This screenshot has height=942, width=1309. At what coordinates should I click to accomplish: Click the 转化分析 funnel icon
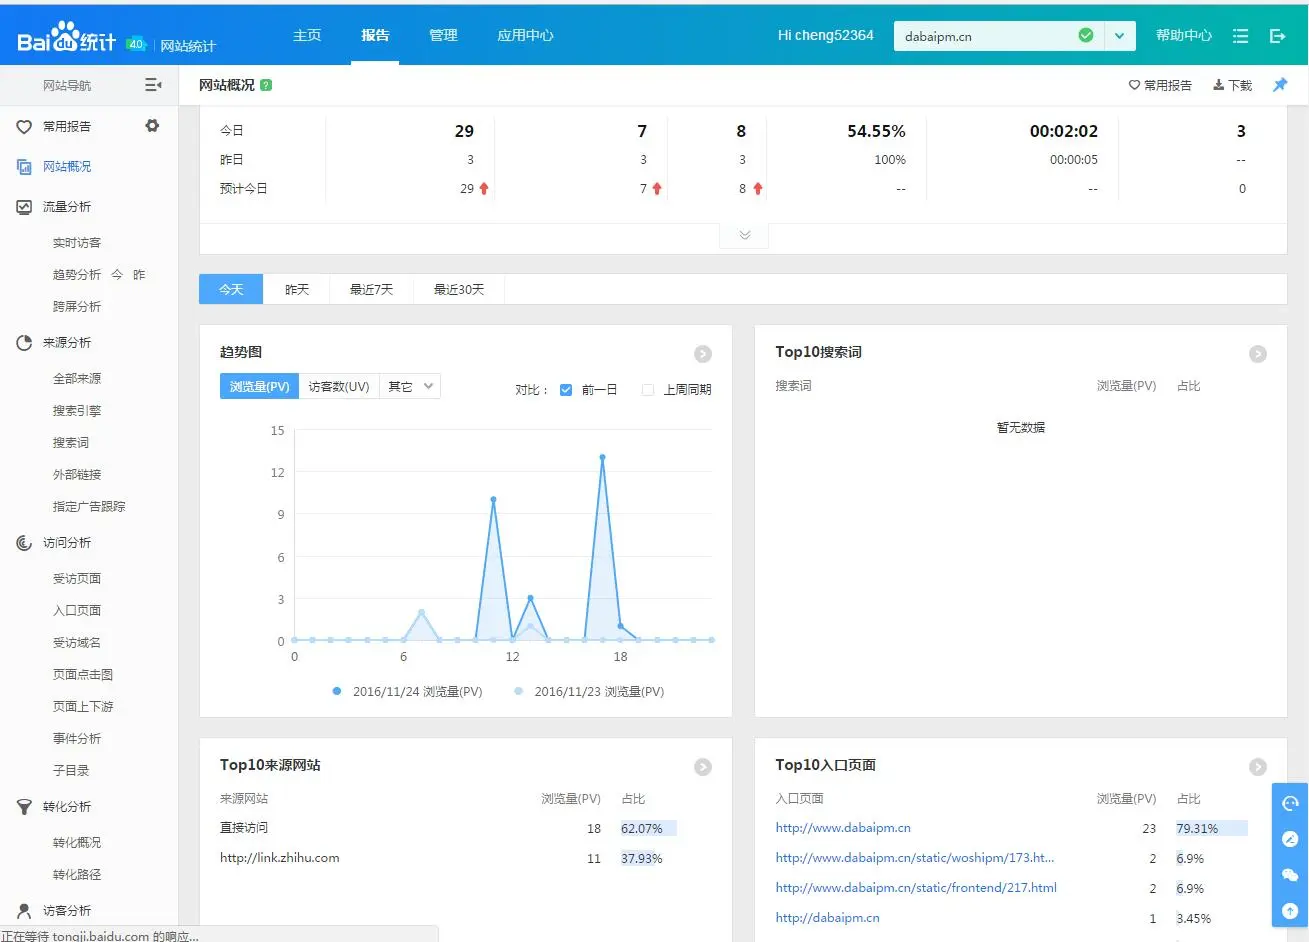(24, 807)
